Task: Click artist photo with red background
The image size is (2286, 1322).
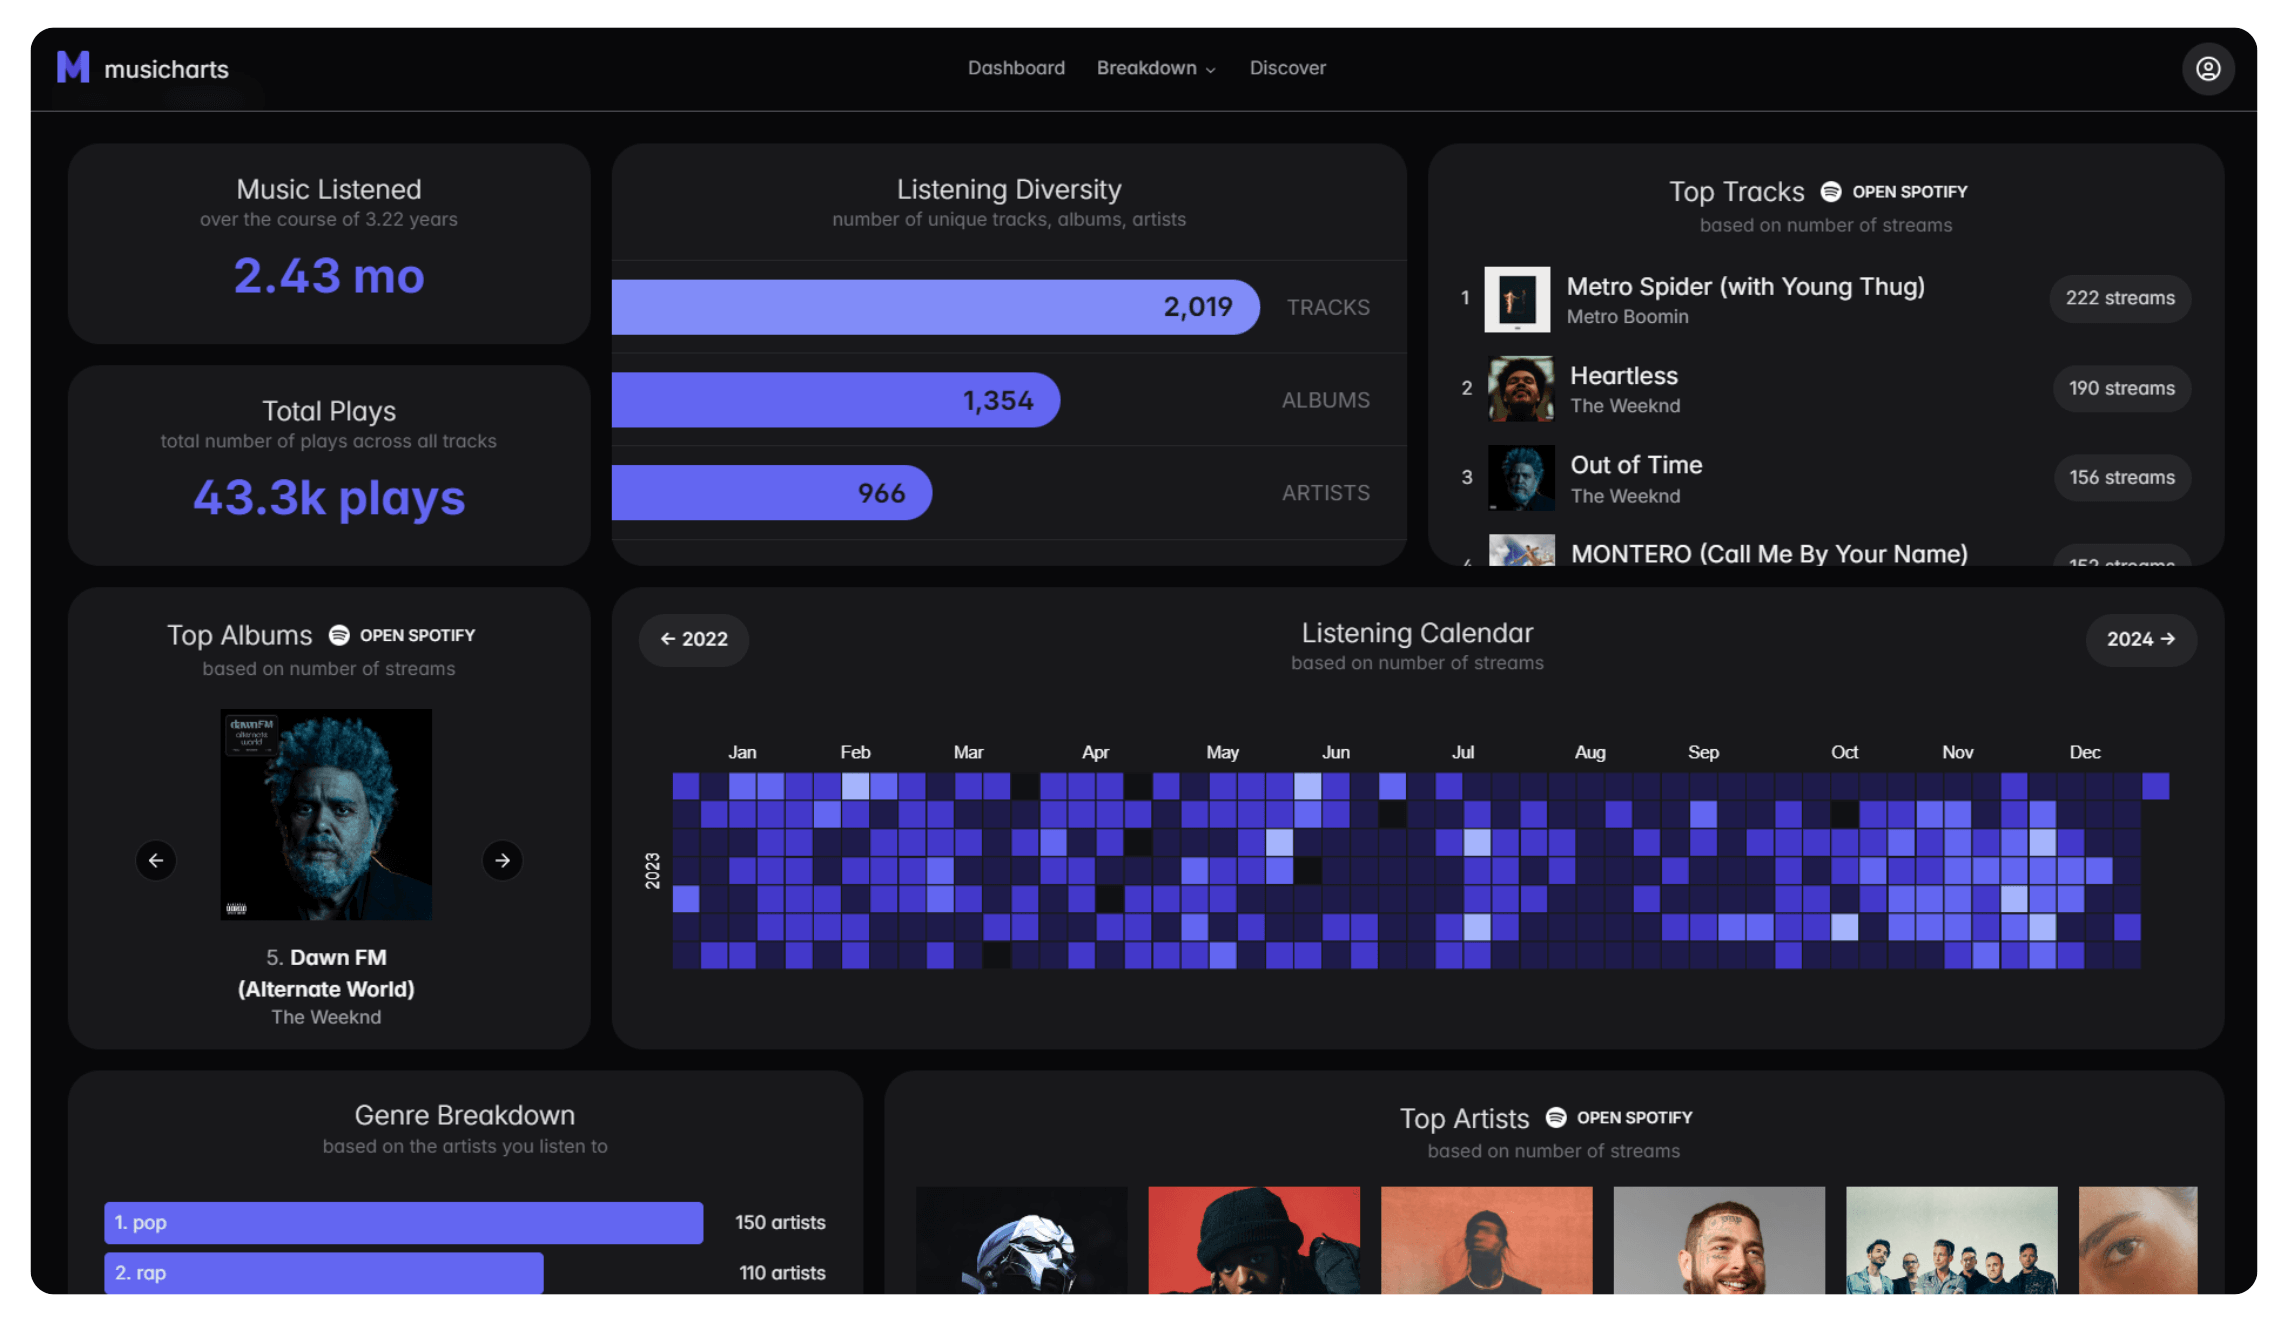Action: click(x=1254, y=1240)
